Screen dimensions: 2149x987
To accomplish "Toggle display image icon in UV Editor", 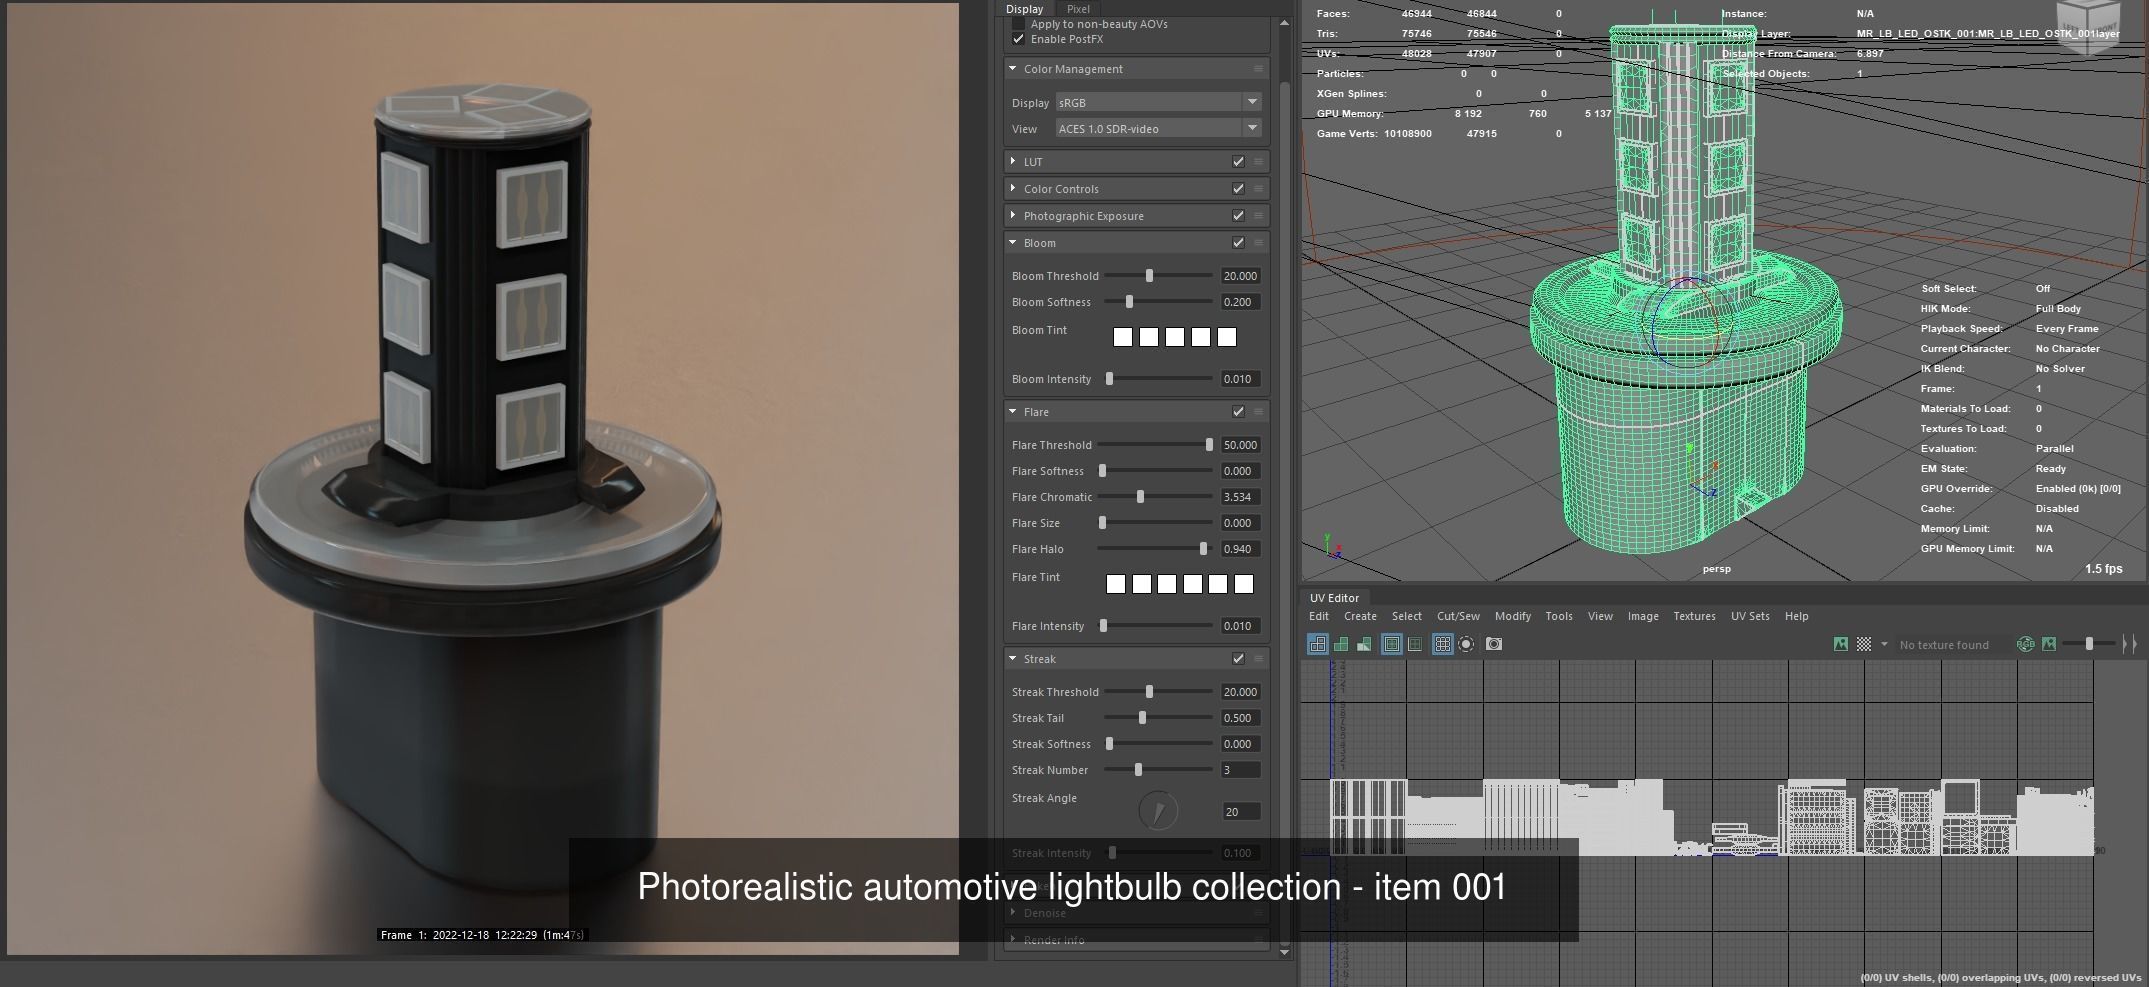I will click(x=1841, y=645).
